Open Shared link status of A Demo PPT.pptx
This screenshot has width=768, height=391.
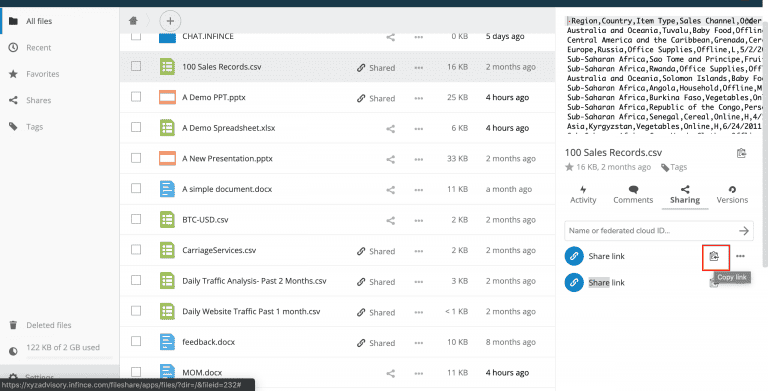(376, 98)
